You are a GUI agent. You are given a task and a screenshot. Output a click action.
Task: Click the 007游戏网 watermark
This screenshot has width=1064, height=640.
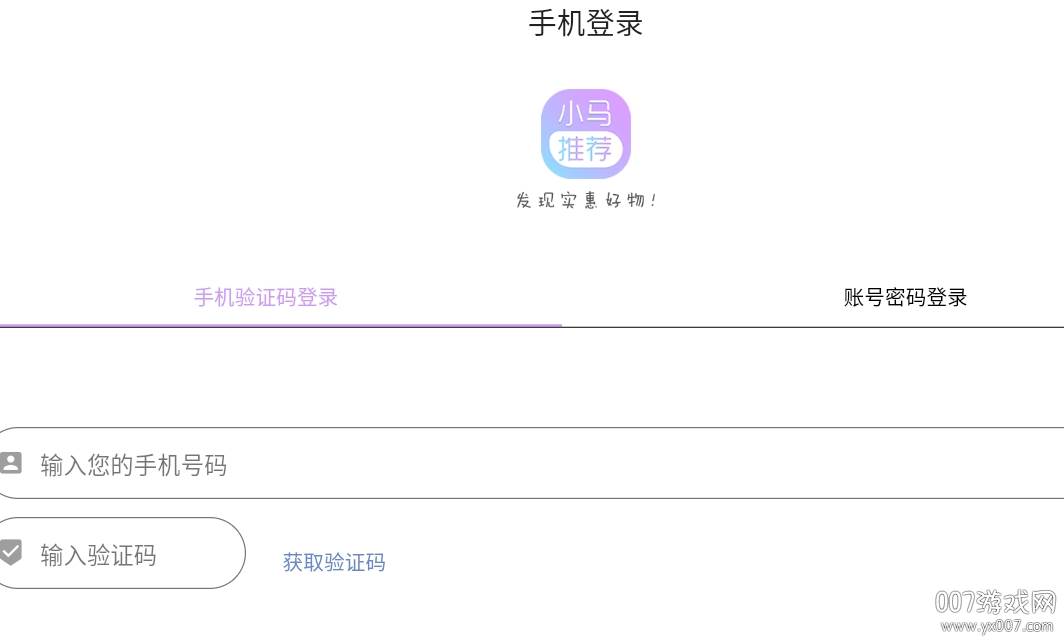click(995, 602)
